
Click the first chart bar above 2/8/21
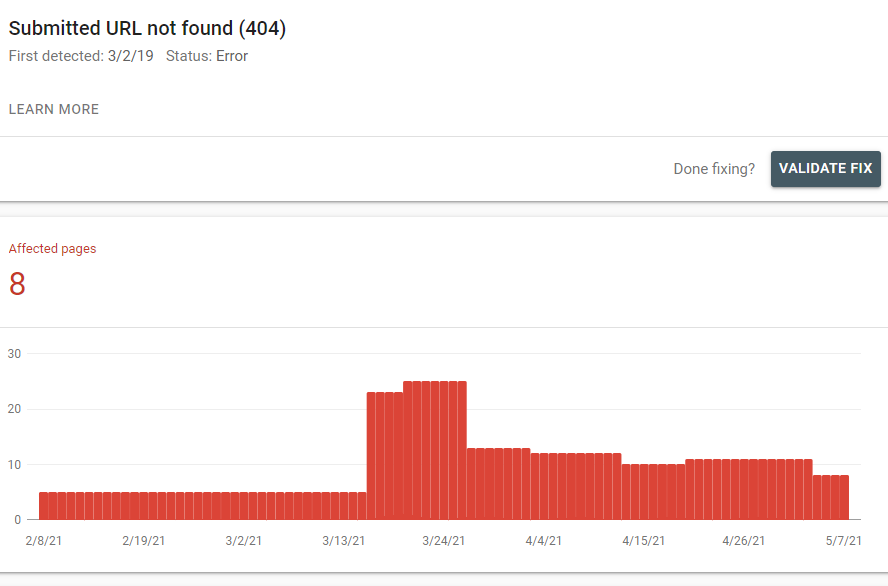tap(44, 506)
